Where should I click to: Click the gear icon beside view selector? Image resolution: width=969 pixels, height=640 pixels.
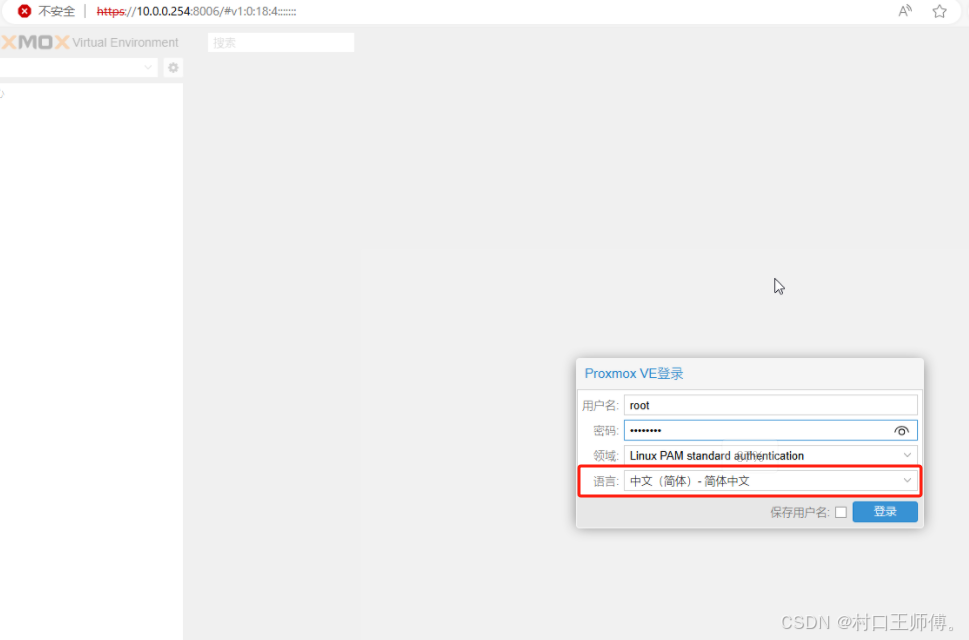coord(173,67)
